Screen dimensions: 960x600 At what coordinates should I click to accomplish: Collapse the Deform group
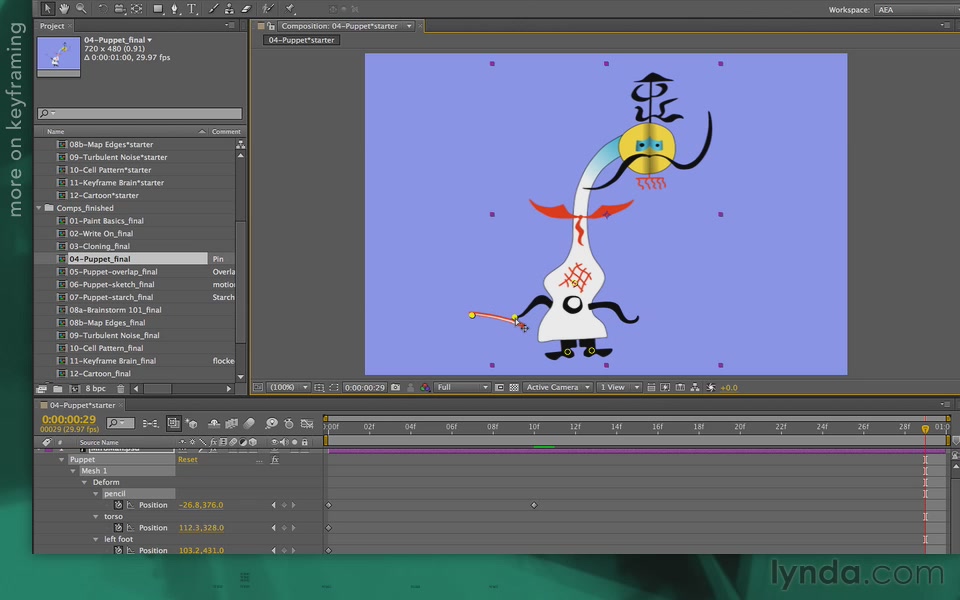click(84, 482)
